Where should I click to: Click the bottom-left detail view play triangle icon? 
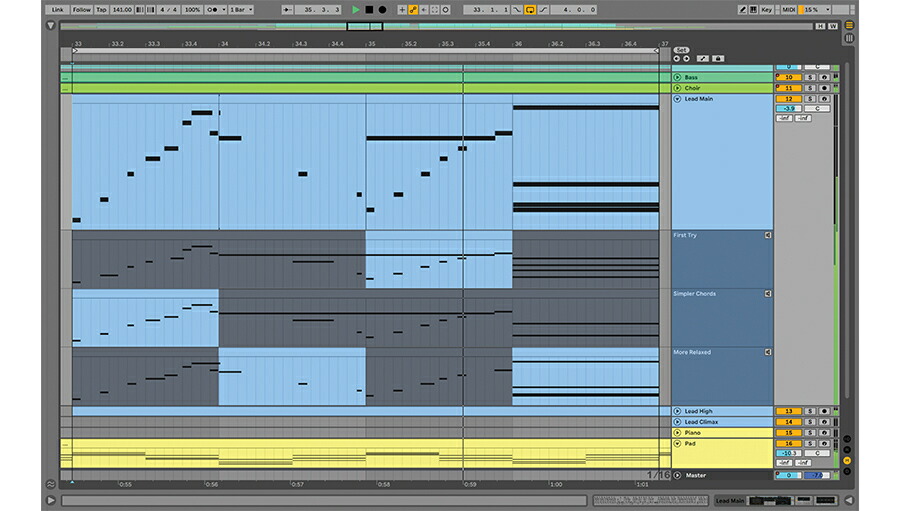click(51, 500)
